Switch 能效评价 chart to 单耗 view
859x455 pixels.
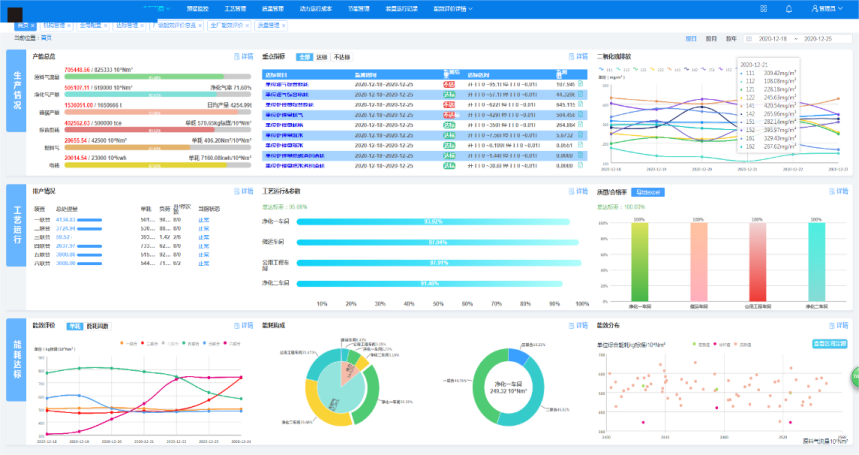click(75, 326)
